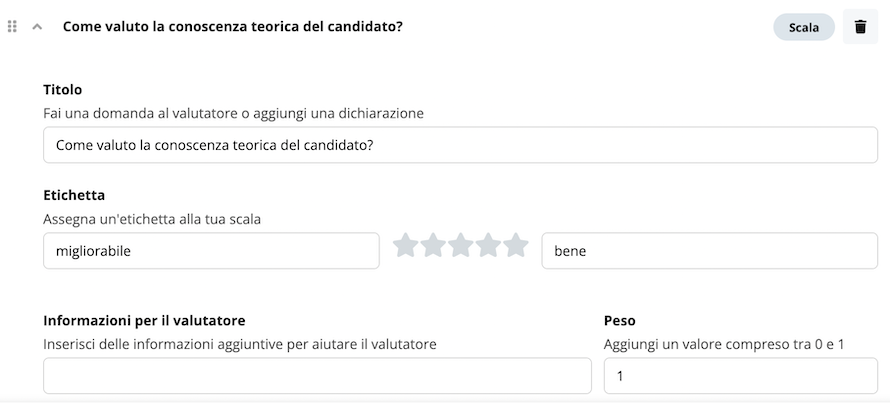The width and height of the screenshot is (890, 403).
Task: Edit the 'bene' label field
Action: tap(710, 251)
